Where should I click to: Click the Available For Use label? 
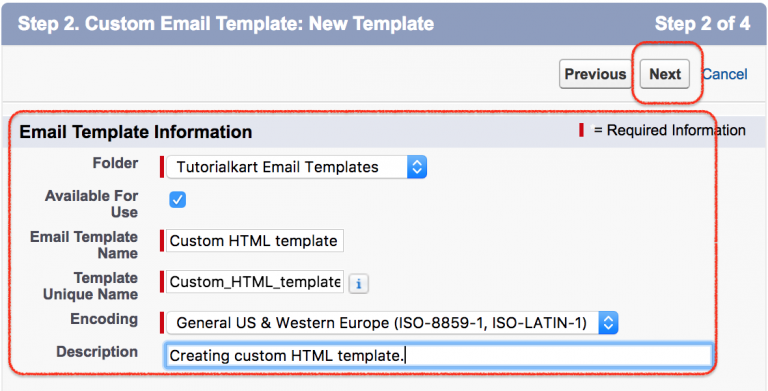click(x=91, y=204)
